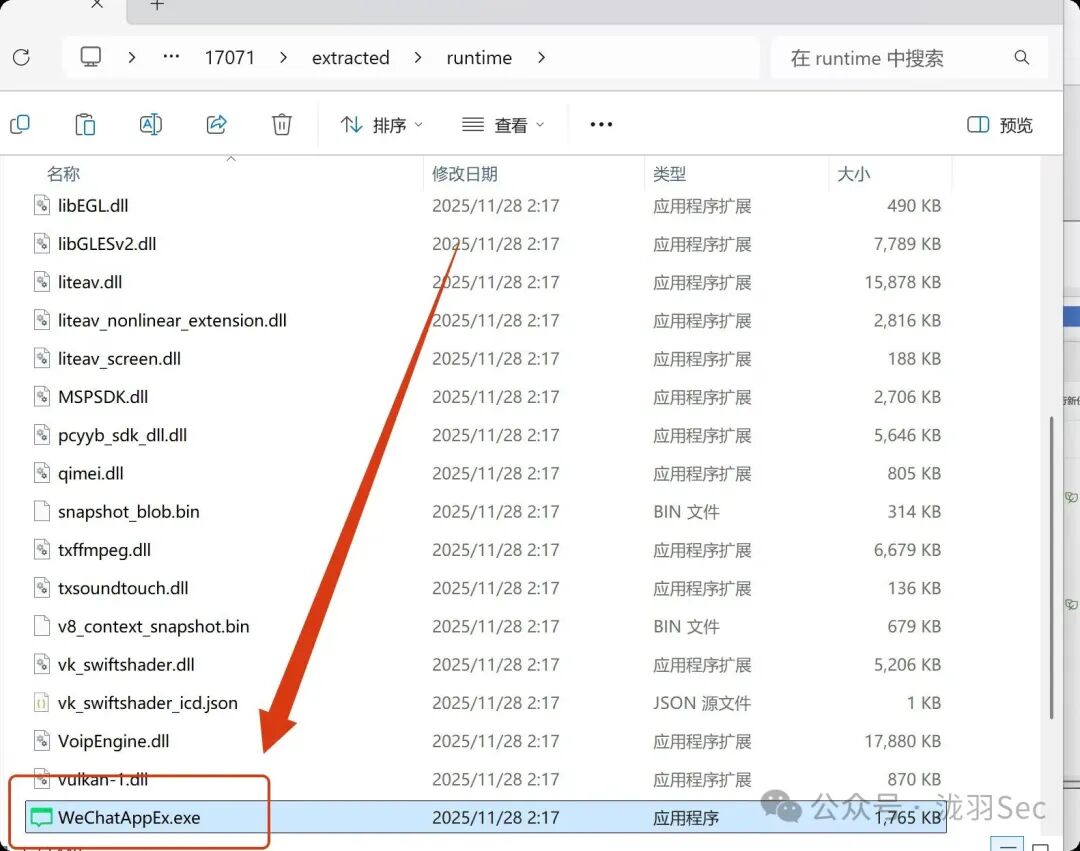Go to the extracted folder breadcrumb

coord(351,58)
